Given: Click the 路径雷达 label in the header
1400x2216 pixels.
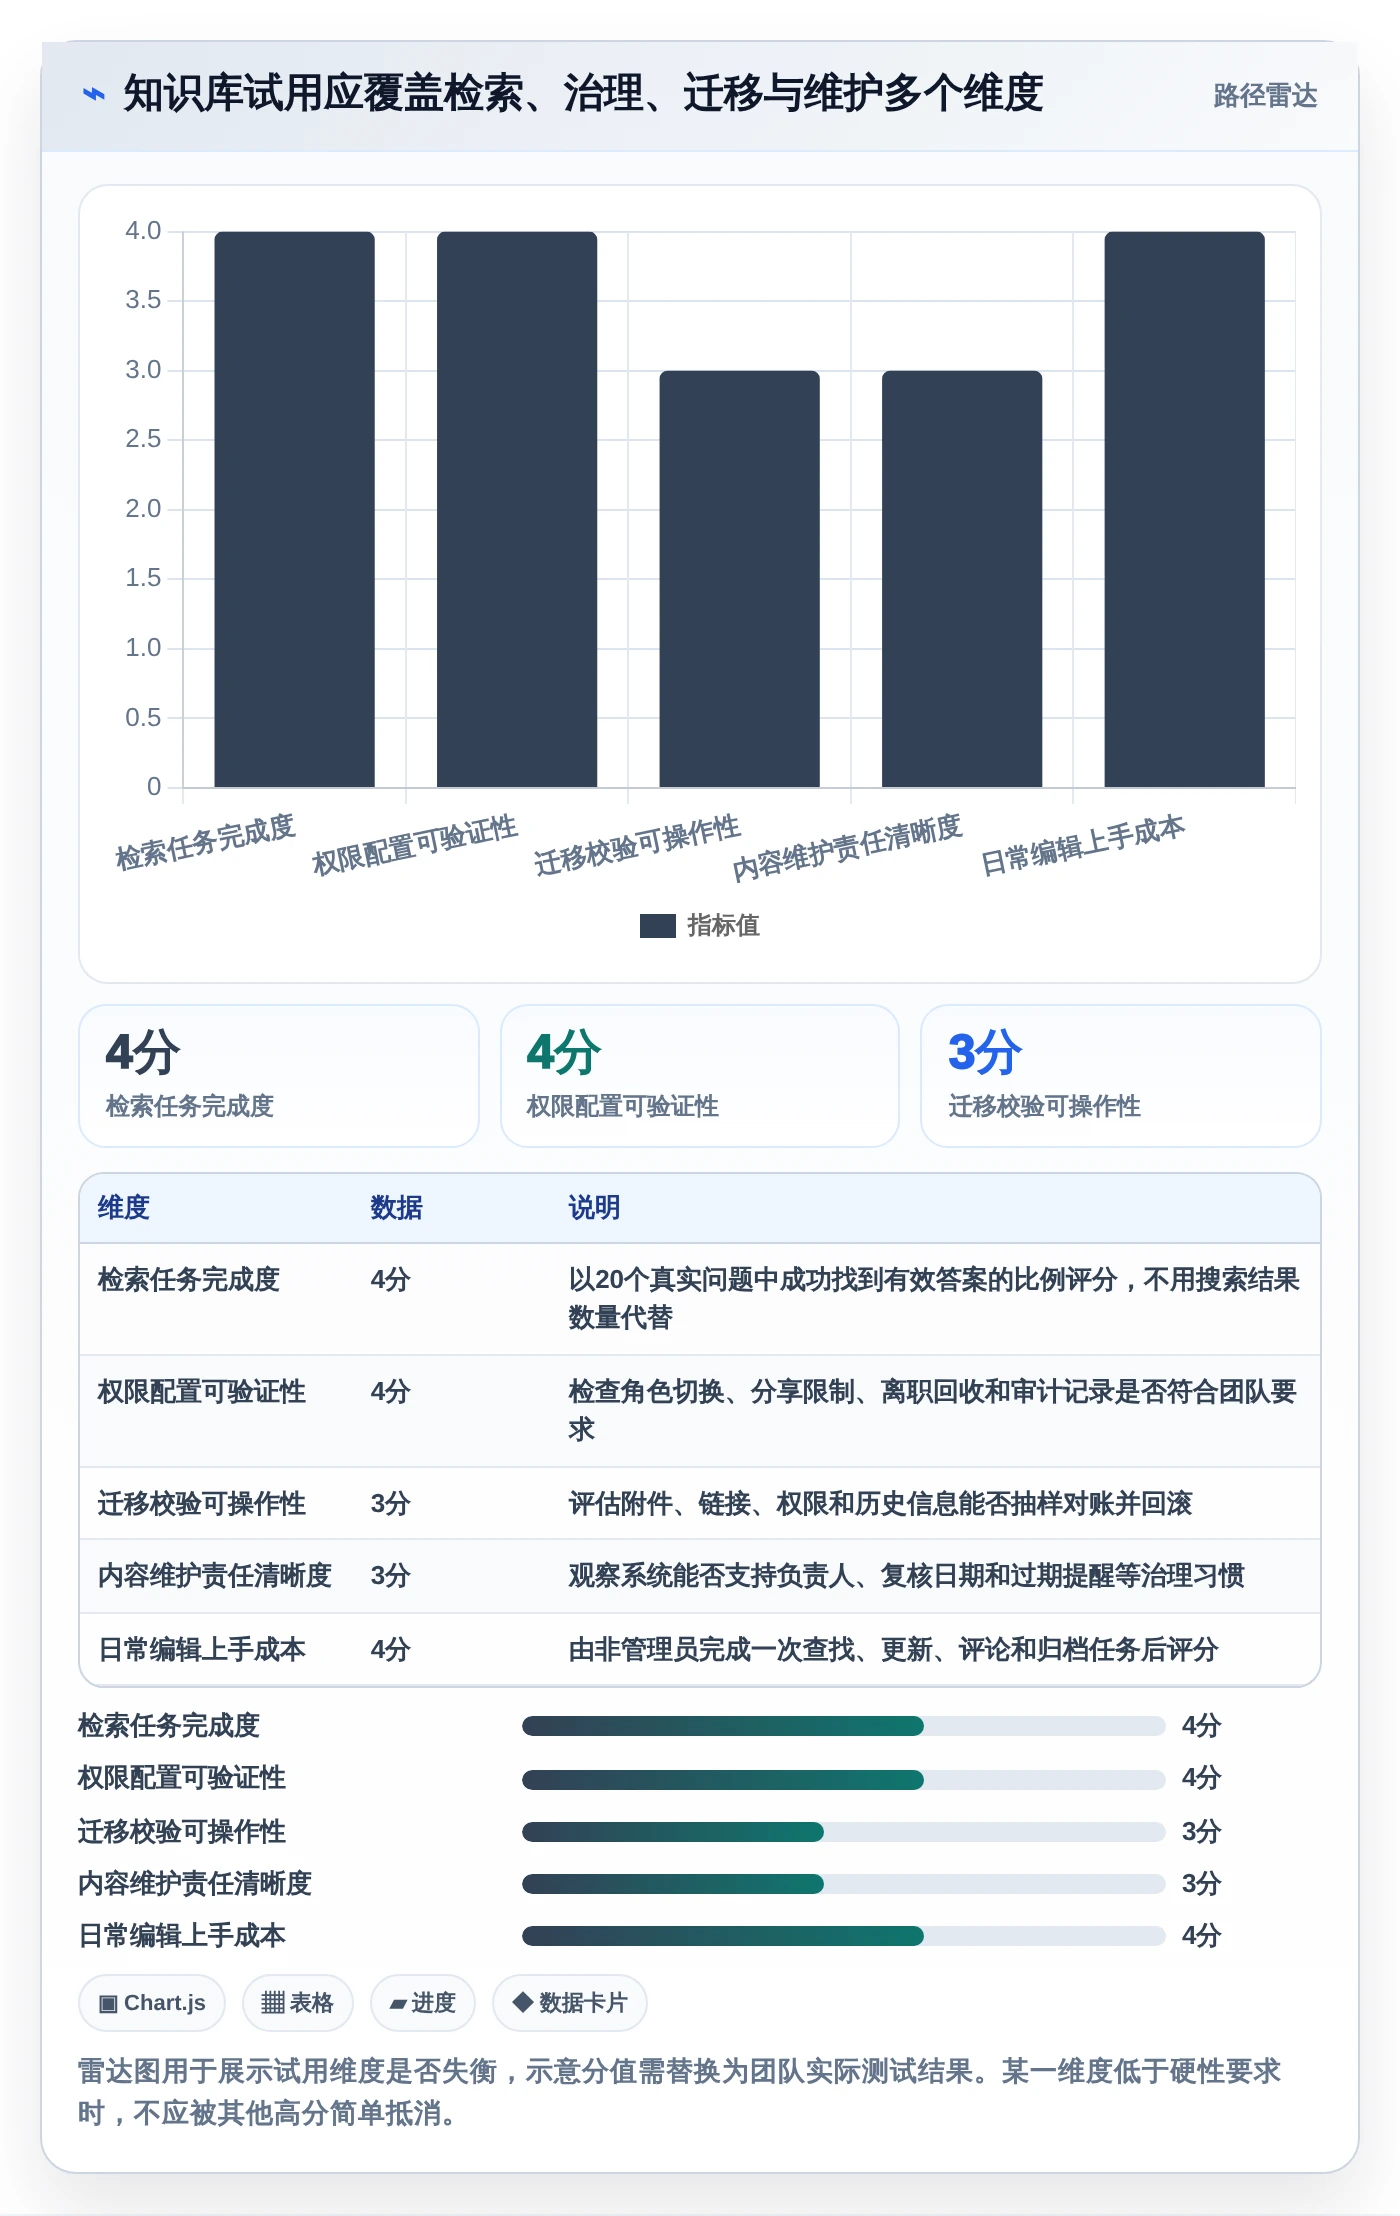Looking at the screenshot, I should 1265,96.
